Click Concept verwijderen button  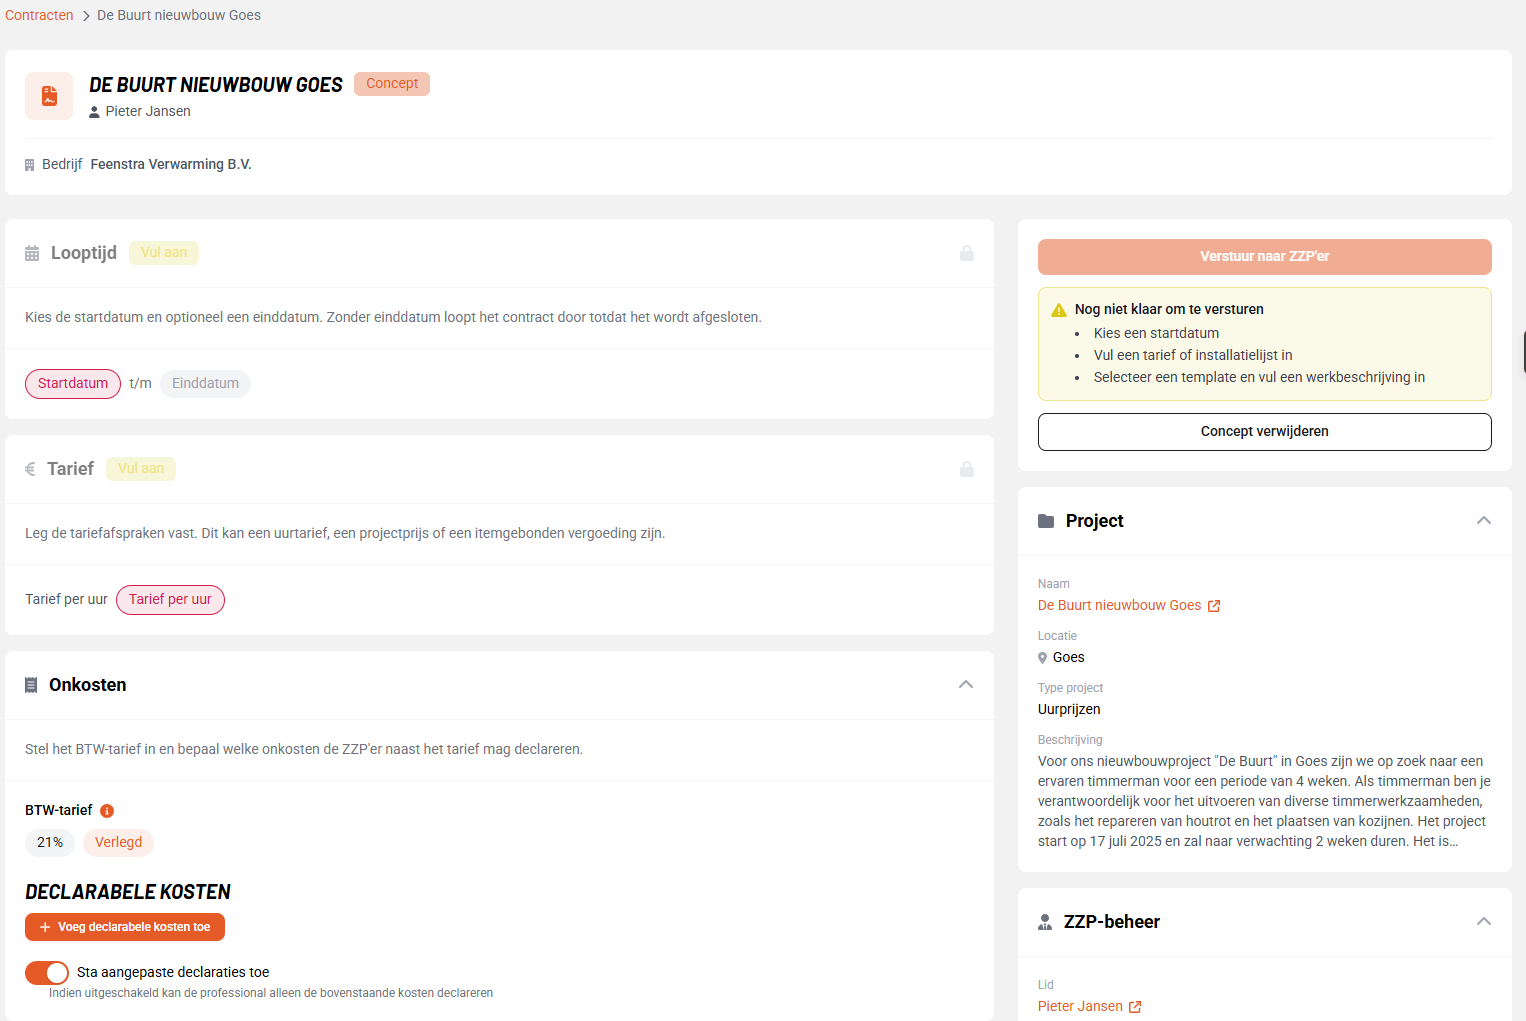point(1265,432)
